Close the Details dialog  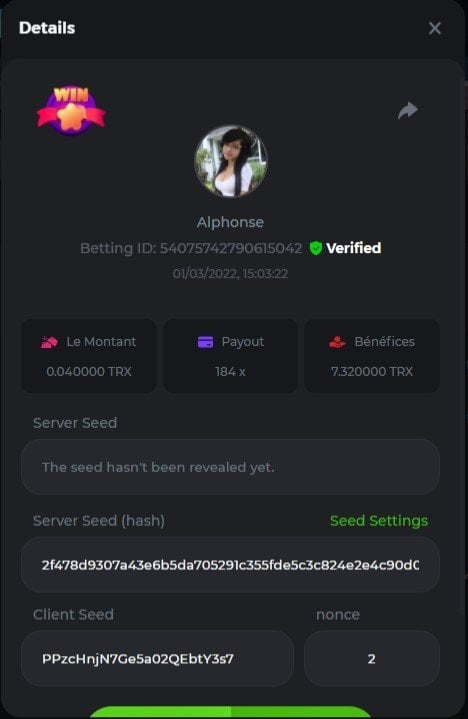[435, 28]
